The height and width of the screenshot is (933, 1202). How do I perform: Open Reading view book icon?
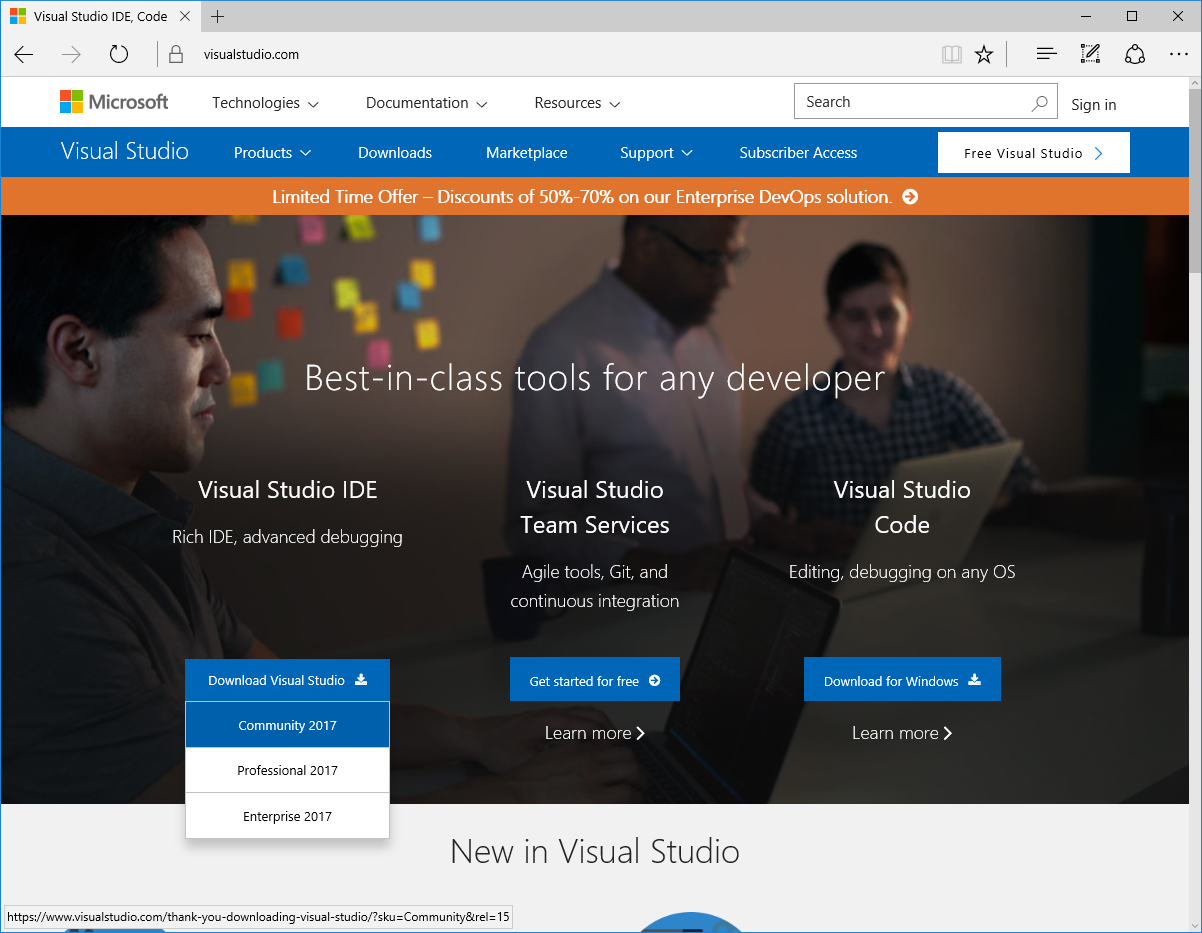[951, 54]
